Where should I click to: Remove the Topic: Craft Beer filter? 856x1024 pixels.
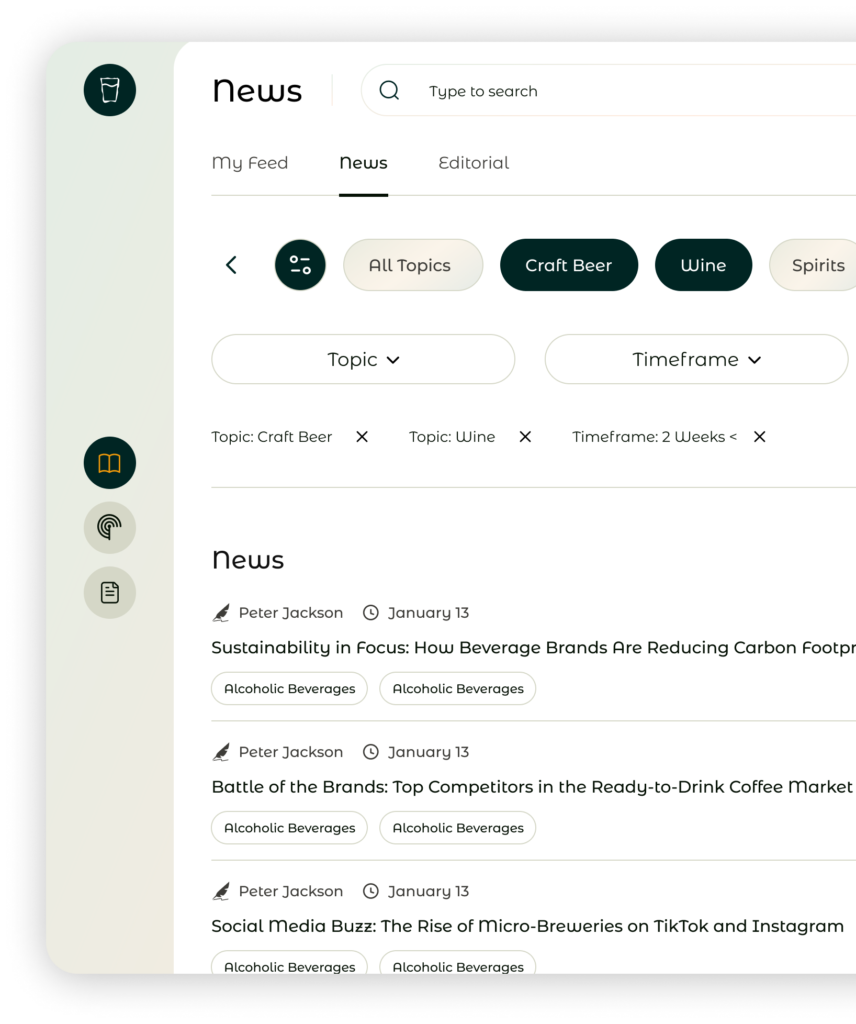coord(362,437)
